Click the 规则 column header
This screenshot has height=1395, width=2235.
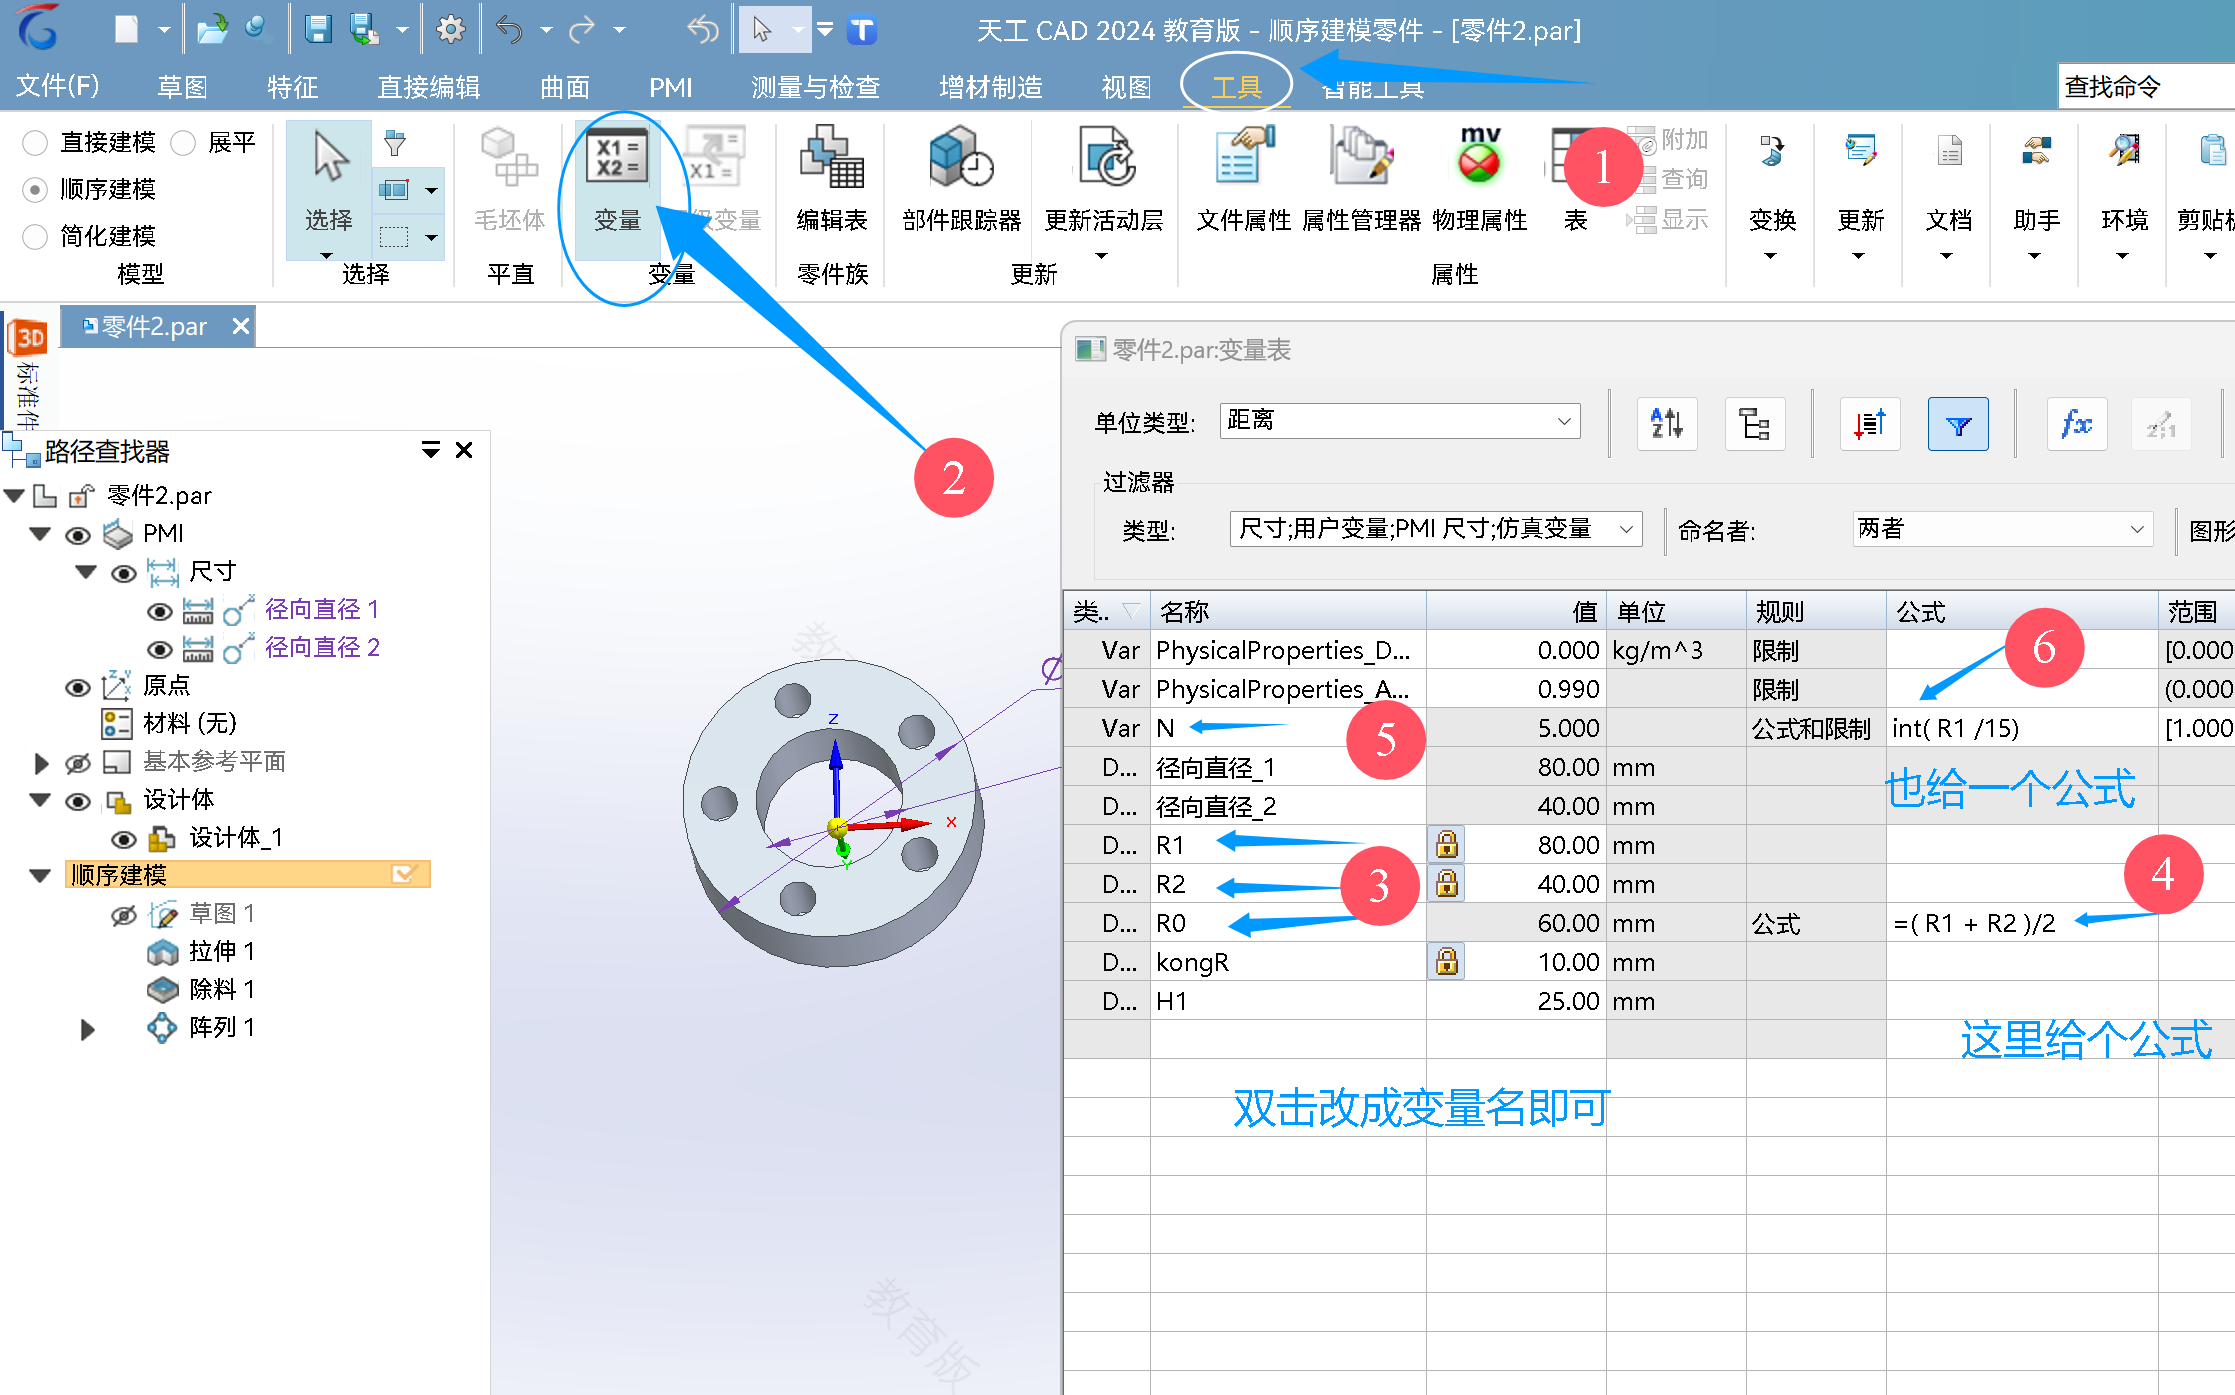(x=1816, y=611)
